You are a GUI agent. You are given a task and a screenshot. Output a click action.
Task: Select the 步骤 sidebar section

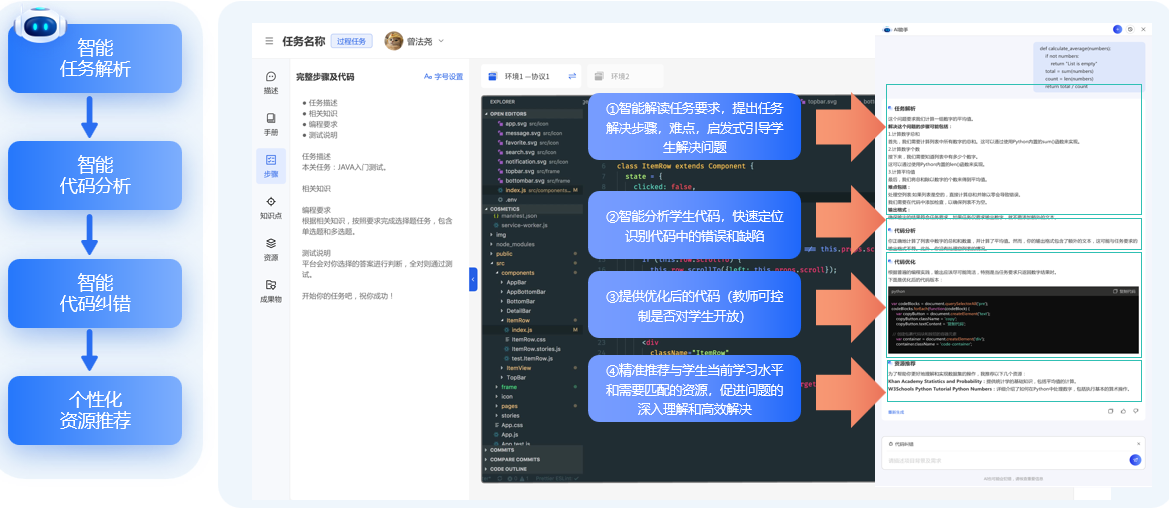(271, 166)
